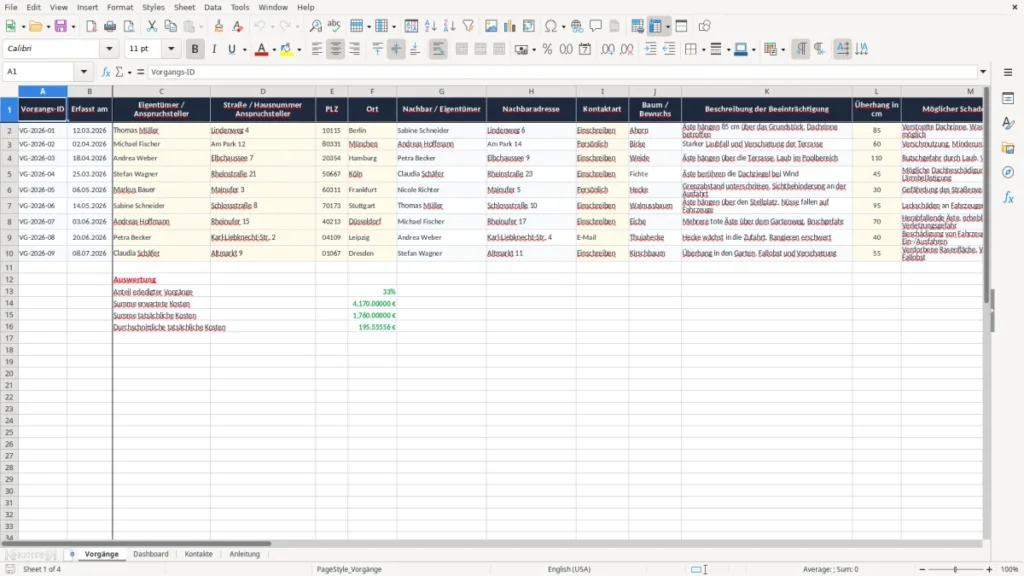Open the Calibri font name dropdown
The height and width of the screenshot is (576, 1024).
(x=109, y=49)
